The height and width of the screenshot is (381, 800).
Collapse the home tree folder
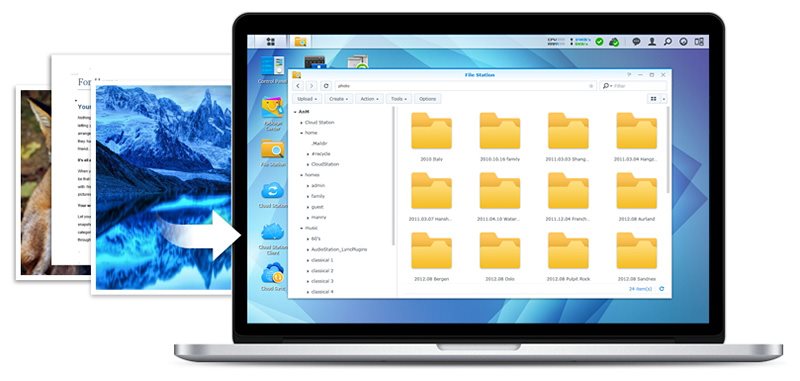(x=302, y=133)
